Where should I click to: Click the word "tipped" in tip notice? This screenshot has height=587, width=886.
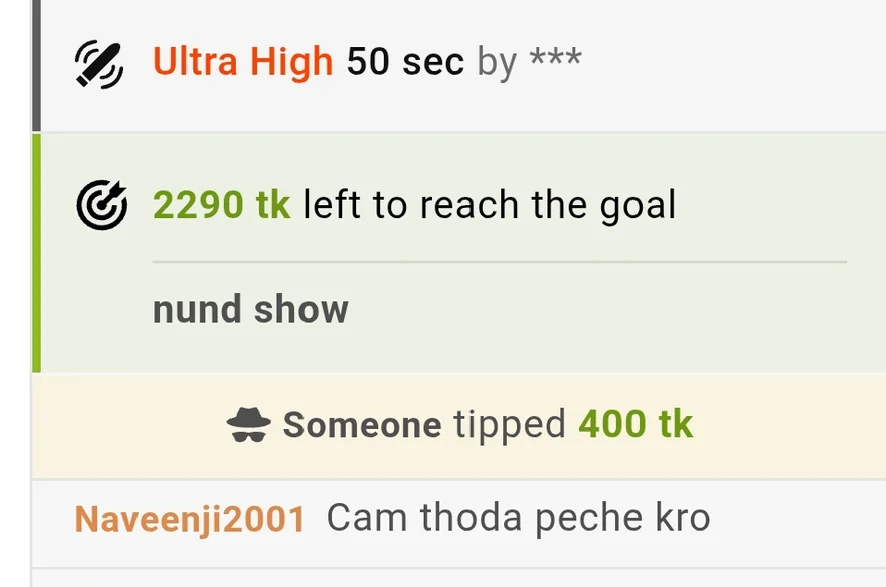509,426
